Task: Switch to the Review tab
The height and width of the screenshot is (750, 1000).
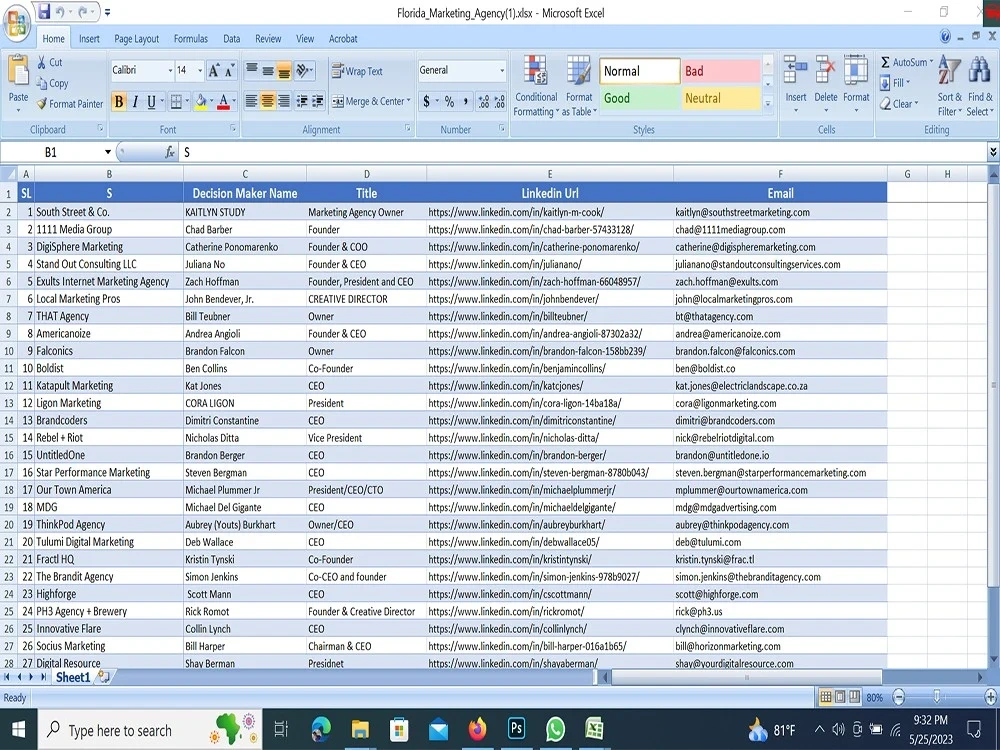Action: (268, 39)
